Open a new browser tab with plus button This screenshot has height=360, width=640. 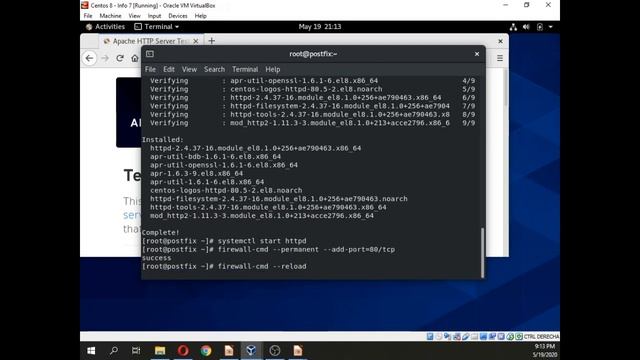pyautogui.click(x=211, y=41)
